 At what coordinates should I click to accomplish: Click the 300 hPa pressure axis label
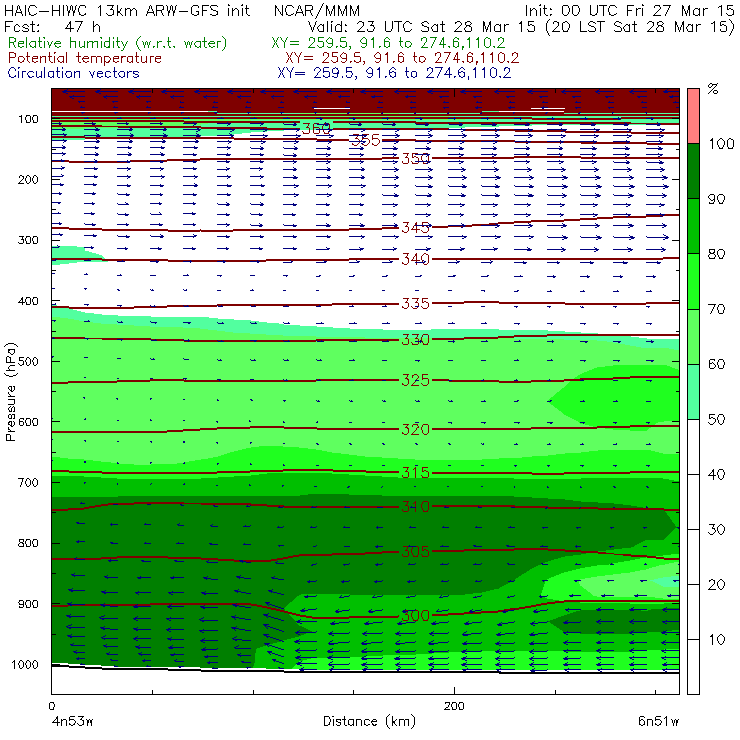[28, 240]
